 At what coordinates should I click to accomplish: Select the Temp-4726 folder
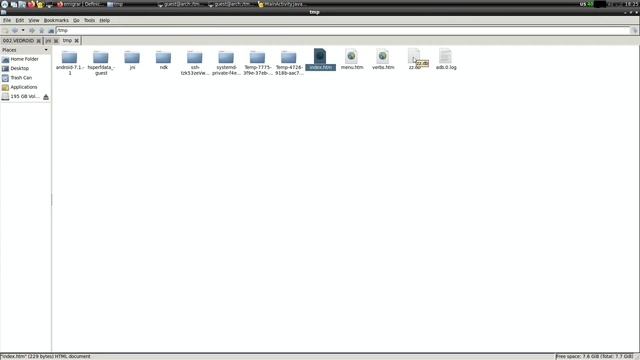click(x=289, y=62)
